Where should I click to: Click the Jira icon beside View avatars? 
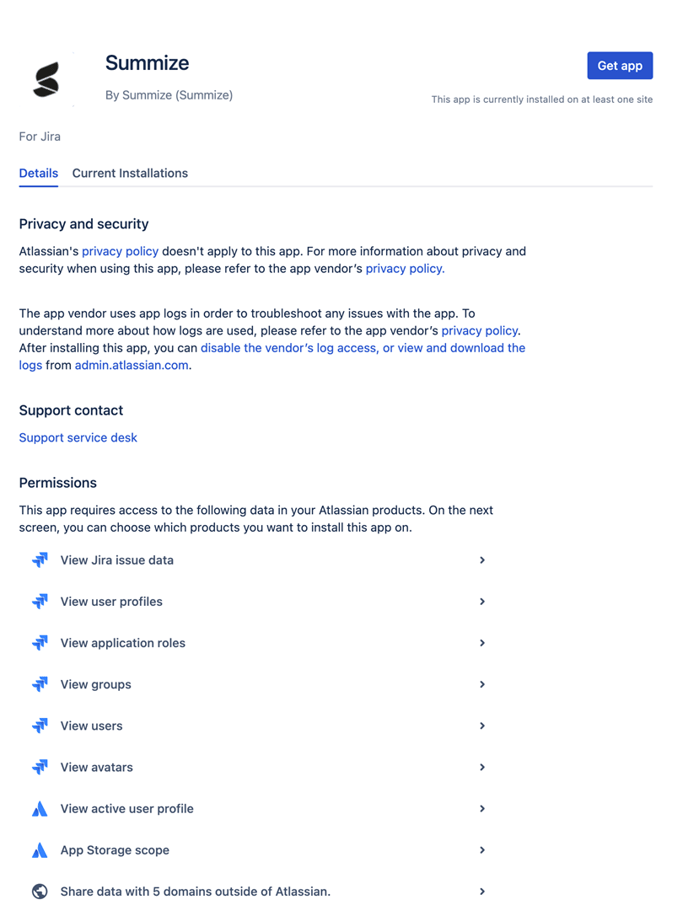40,767
